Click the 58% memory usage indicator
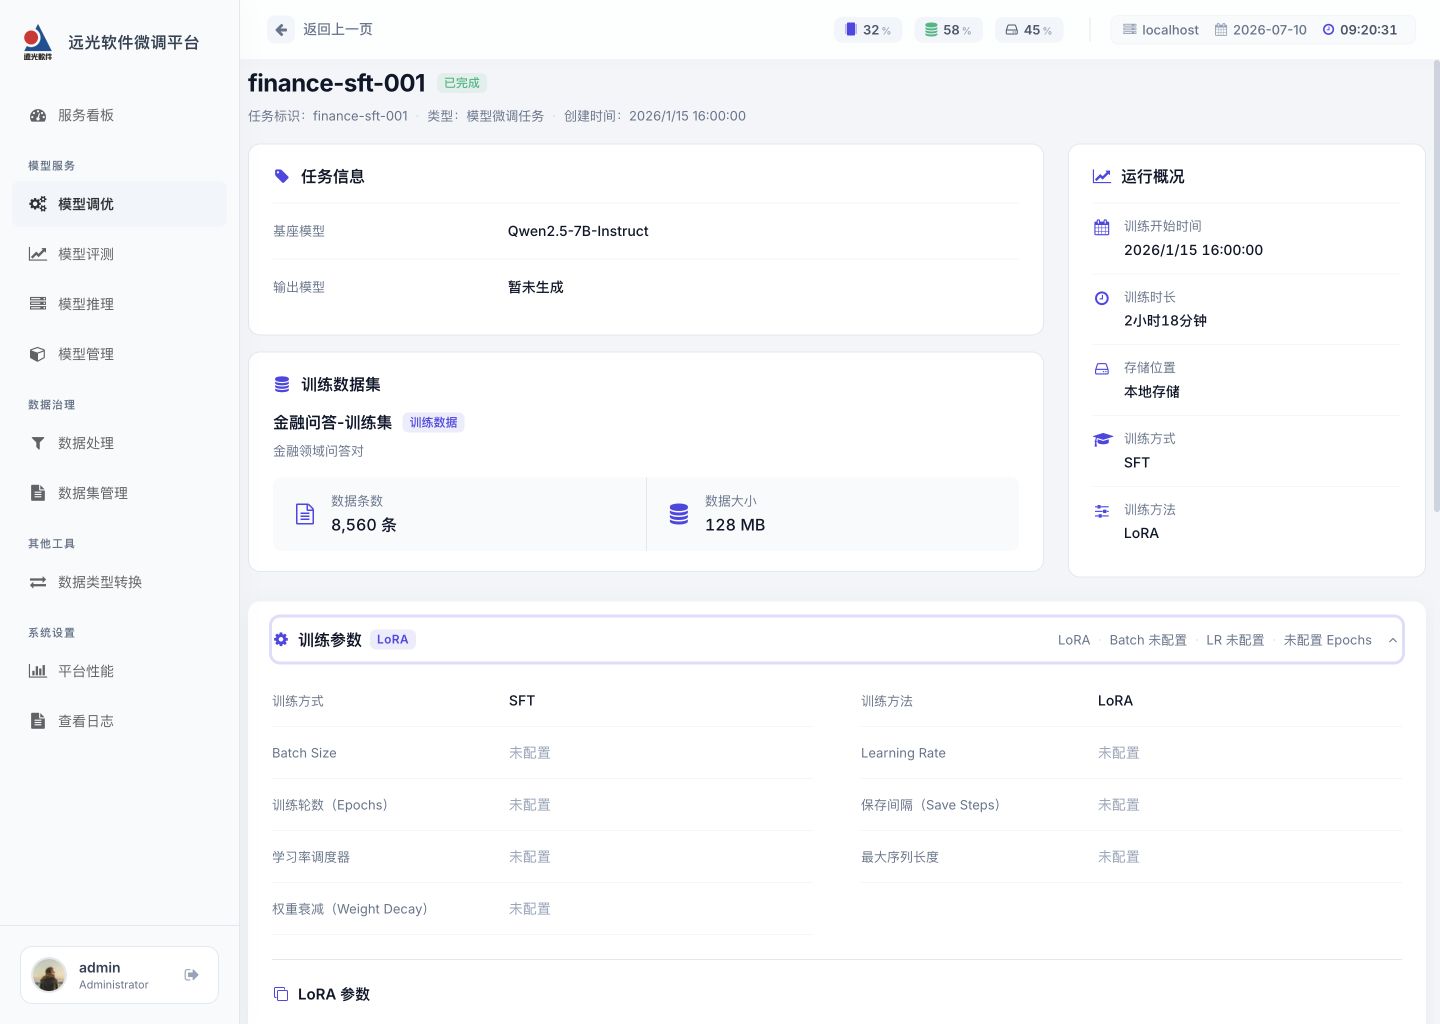This screenshot has width=1440, height=1024. 948,30
